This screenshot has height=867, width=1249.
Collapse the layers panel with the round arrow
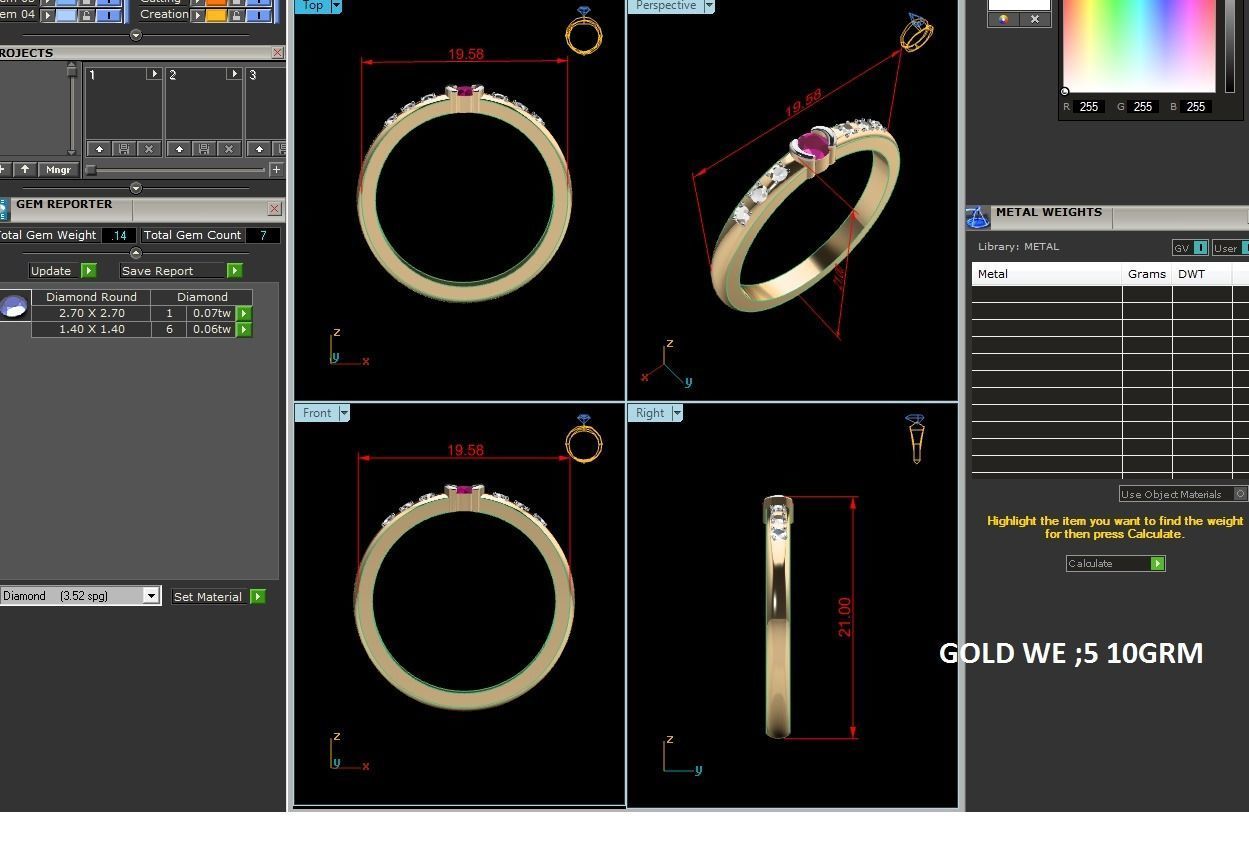(x=136, y=35)
